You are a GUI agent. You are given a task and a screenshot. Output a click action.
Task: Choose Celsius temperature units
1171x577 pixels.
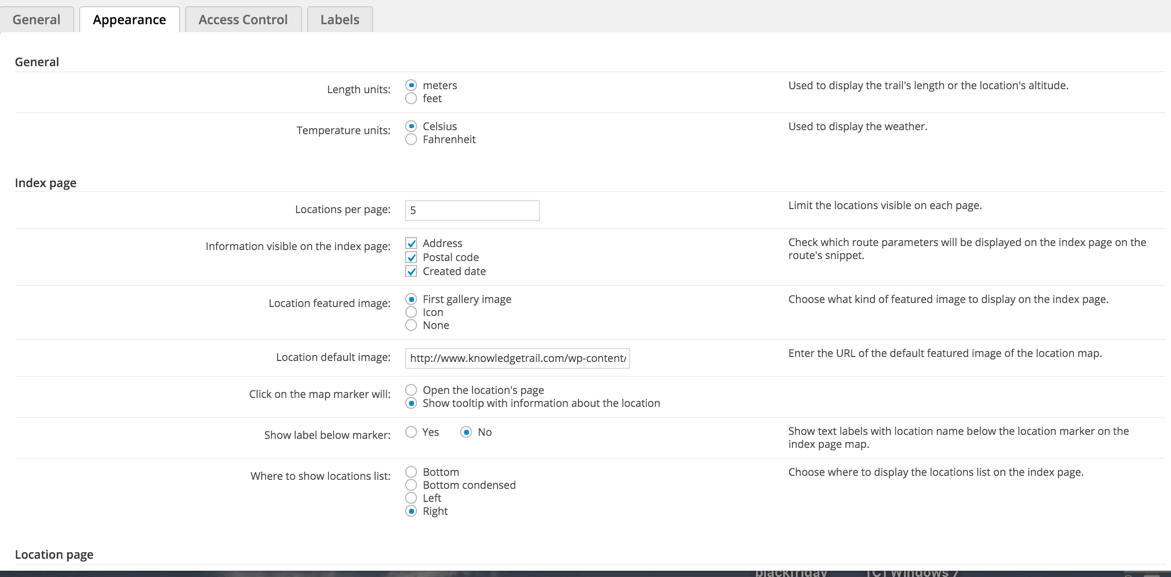click(x=411, y=127)
